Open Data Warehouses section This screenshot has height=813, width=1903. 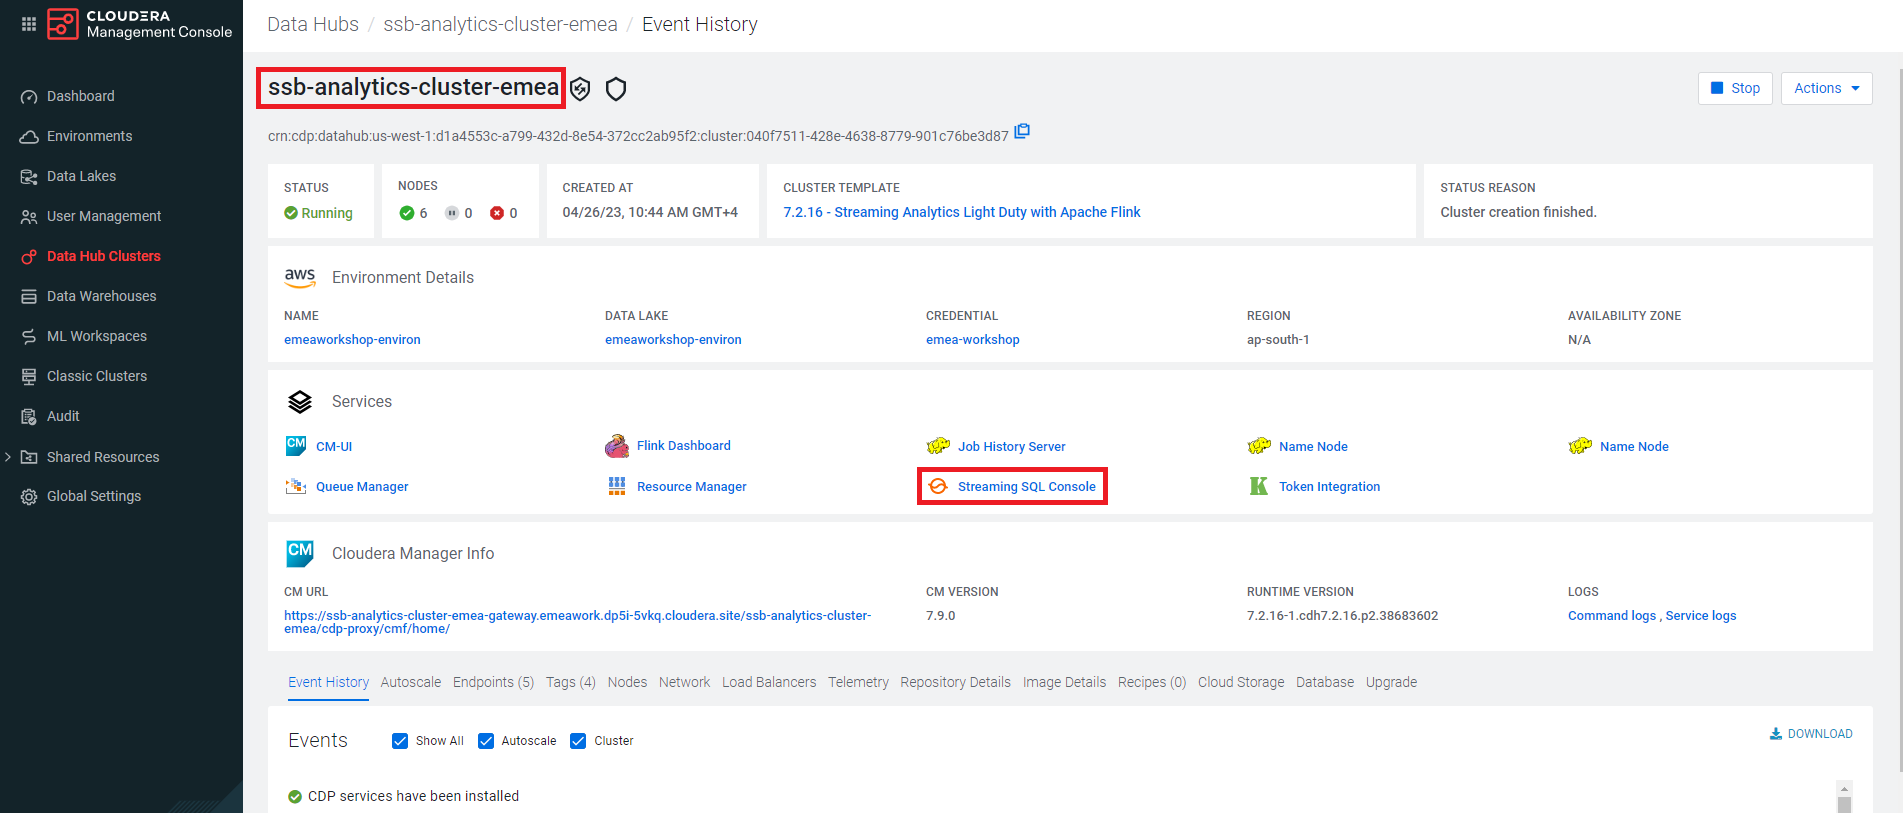click(x=101, y=296)
